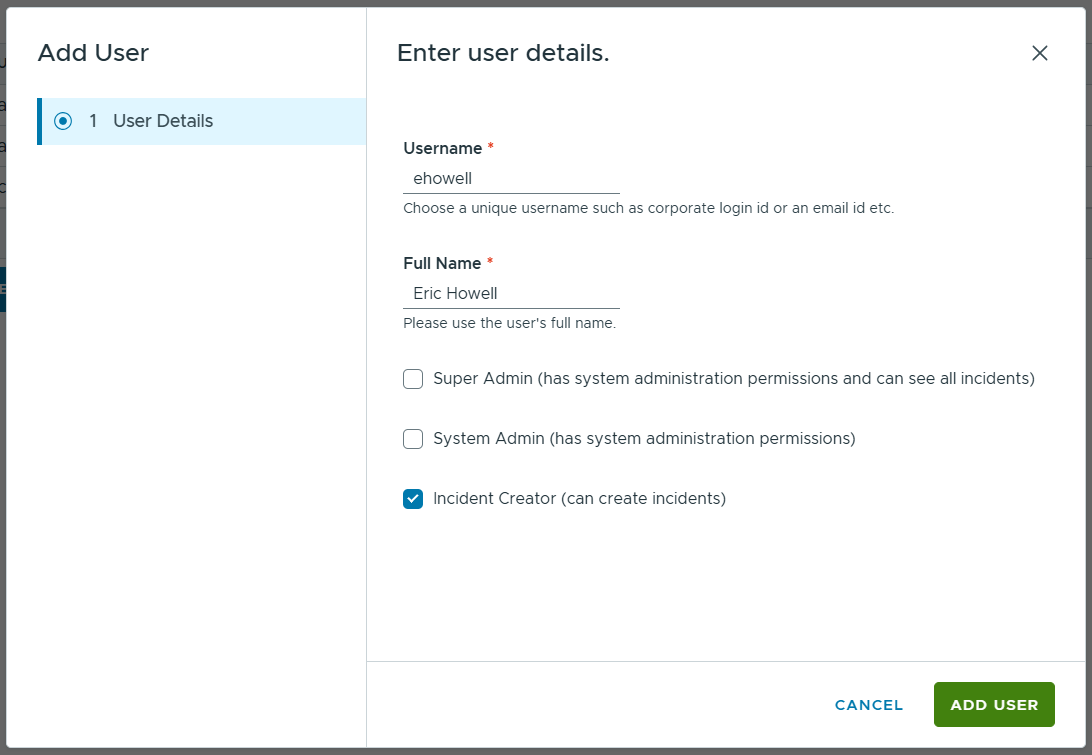Submit with the Add User button
The image size is (1092, 755).
point(994,704)
